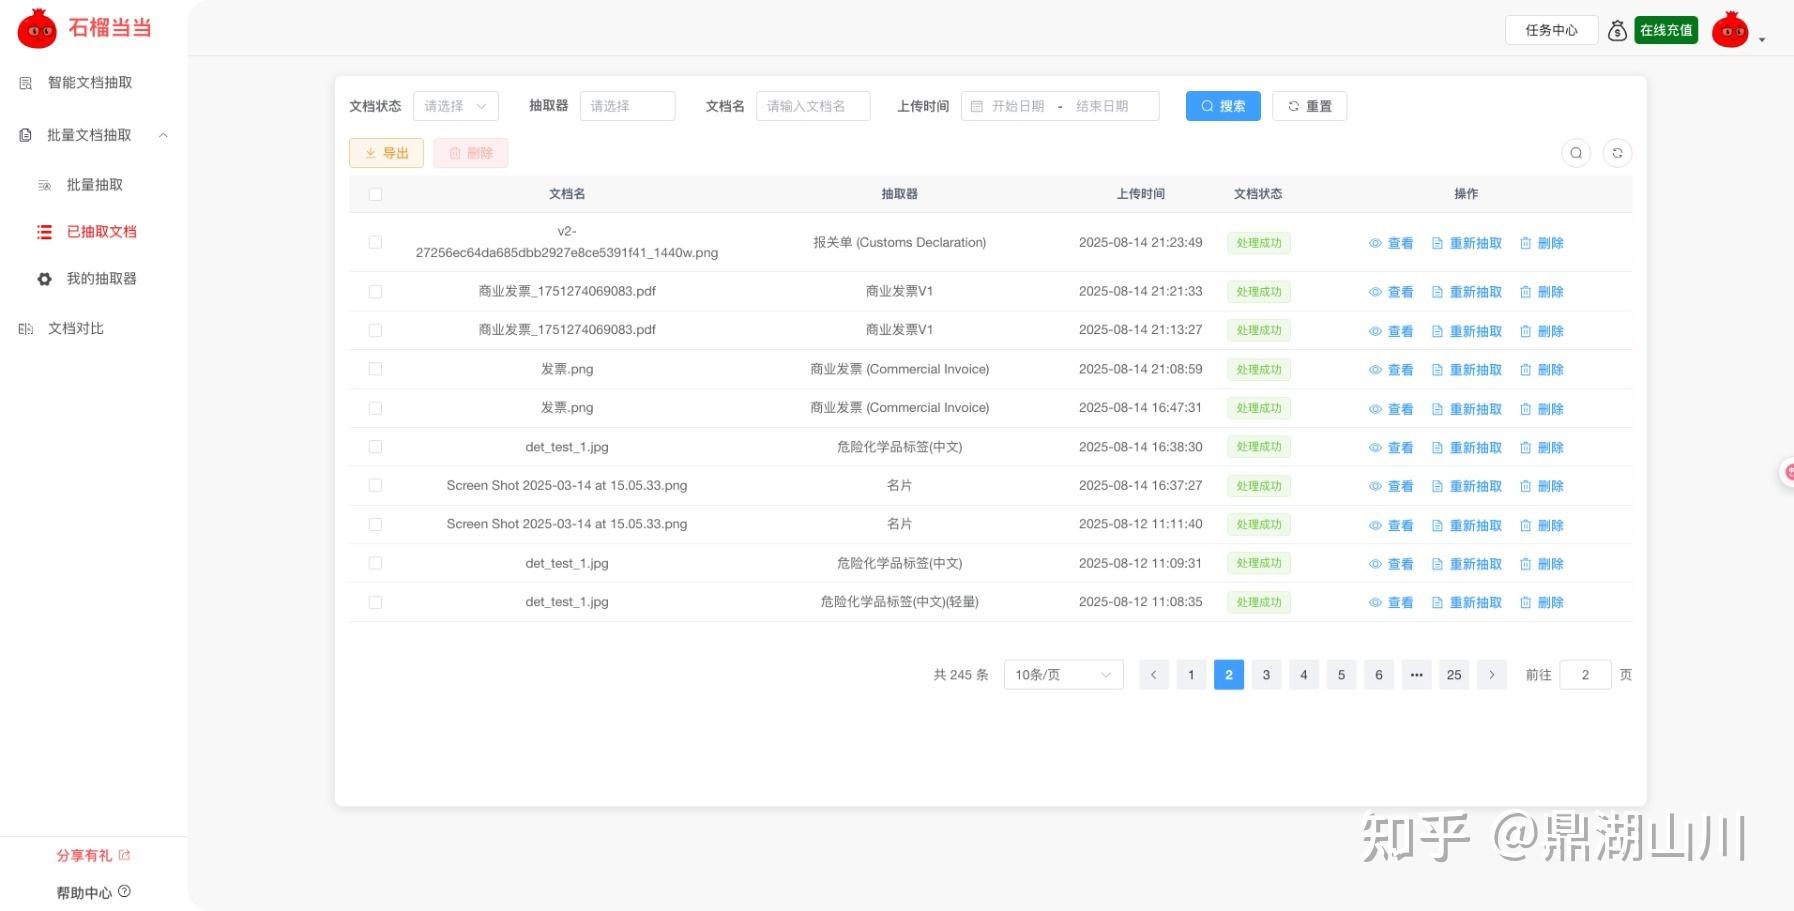Check the 发票.png row uploaded 16:47:31
The height and width of the screenshot is (911, 1794).
[375, 408]
